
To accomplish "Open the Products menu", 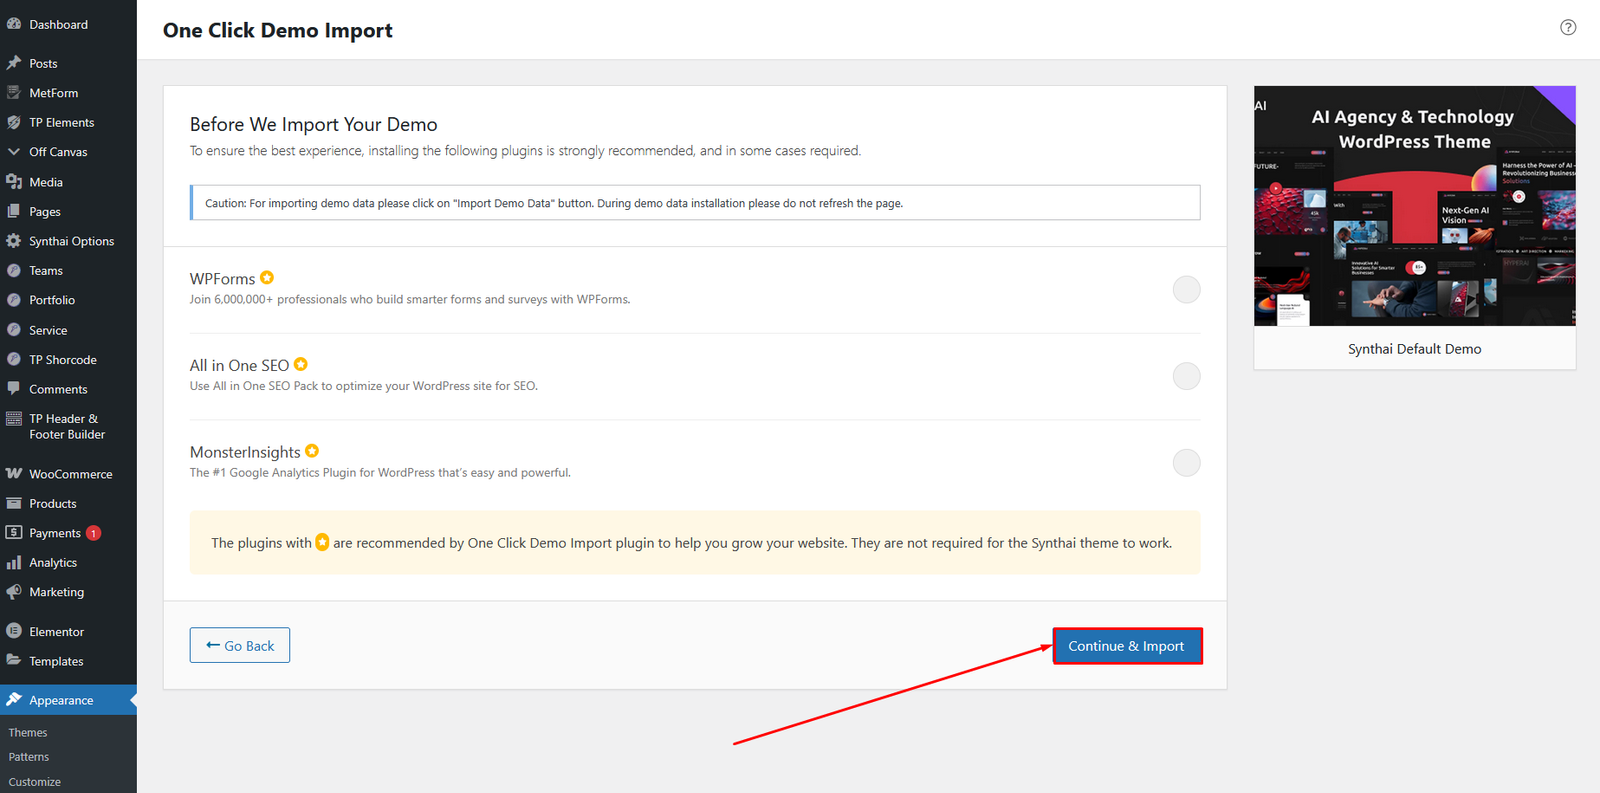I will click(x=68, y=504).
